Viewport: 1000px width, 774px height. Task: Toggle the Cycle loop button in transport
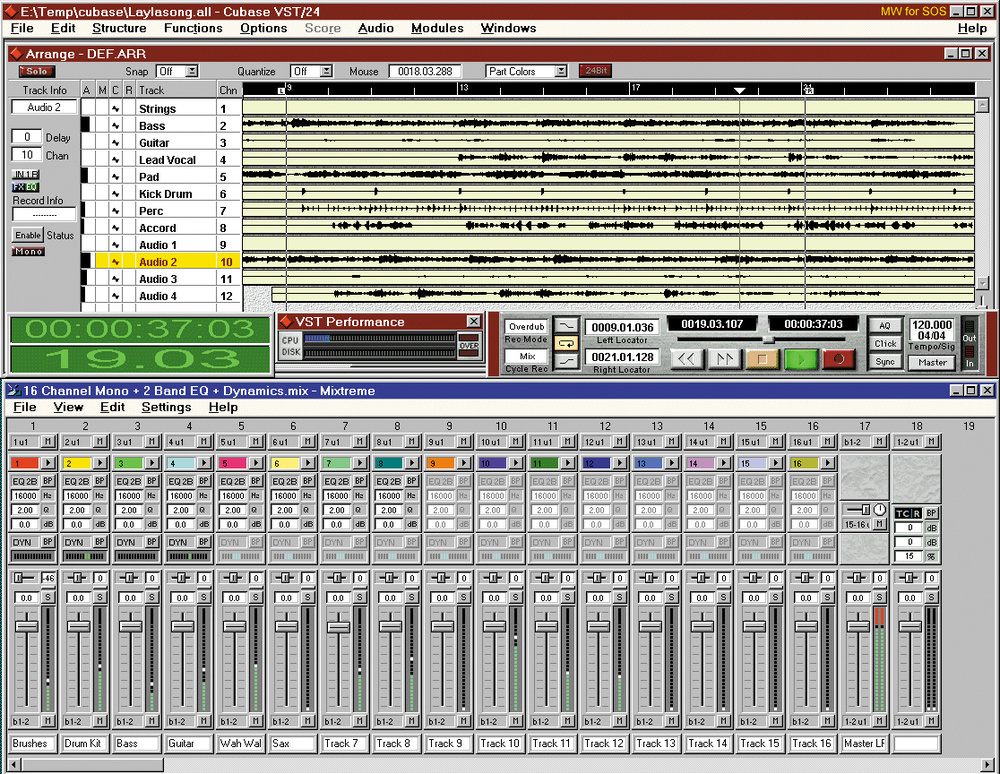(x=568, y=343)
